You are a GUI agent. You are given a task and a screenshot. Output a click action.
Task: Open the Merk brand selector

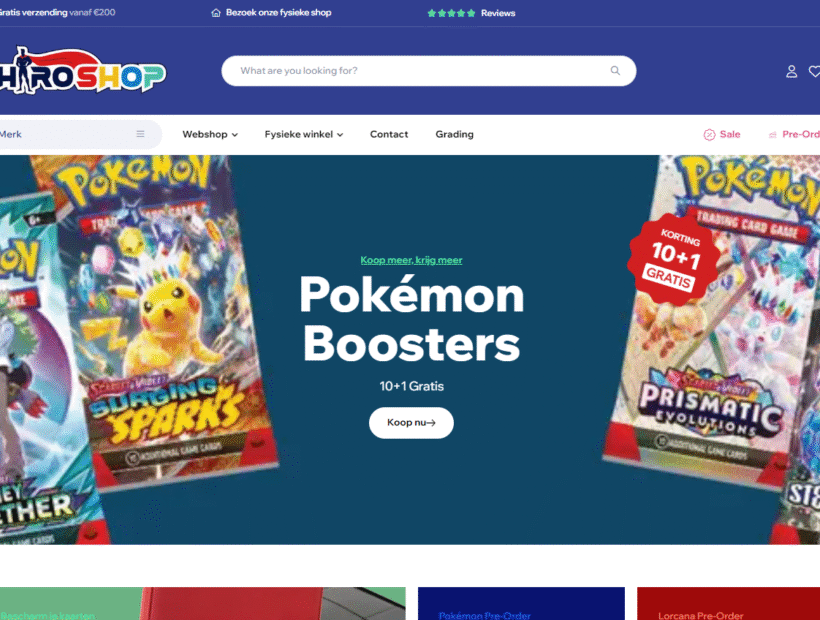pyautogui.click(x=78, y=134)
